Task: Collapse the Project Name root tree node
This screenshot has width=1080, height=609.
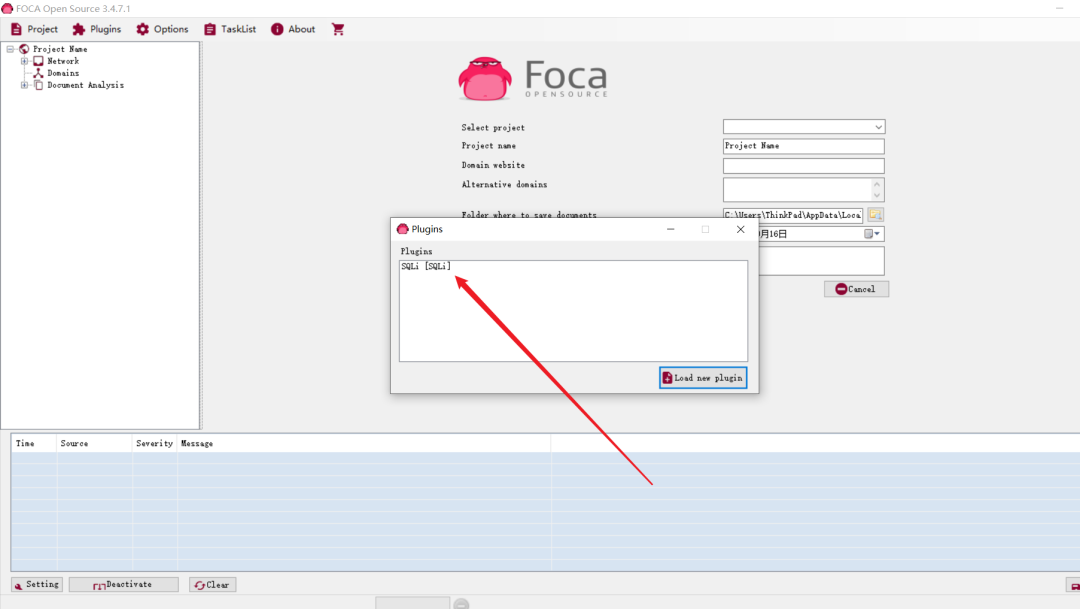Action: (x=10, y=49)
